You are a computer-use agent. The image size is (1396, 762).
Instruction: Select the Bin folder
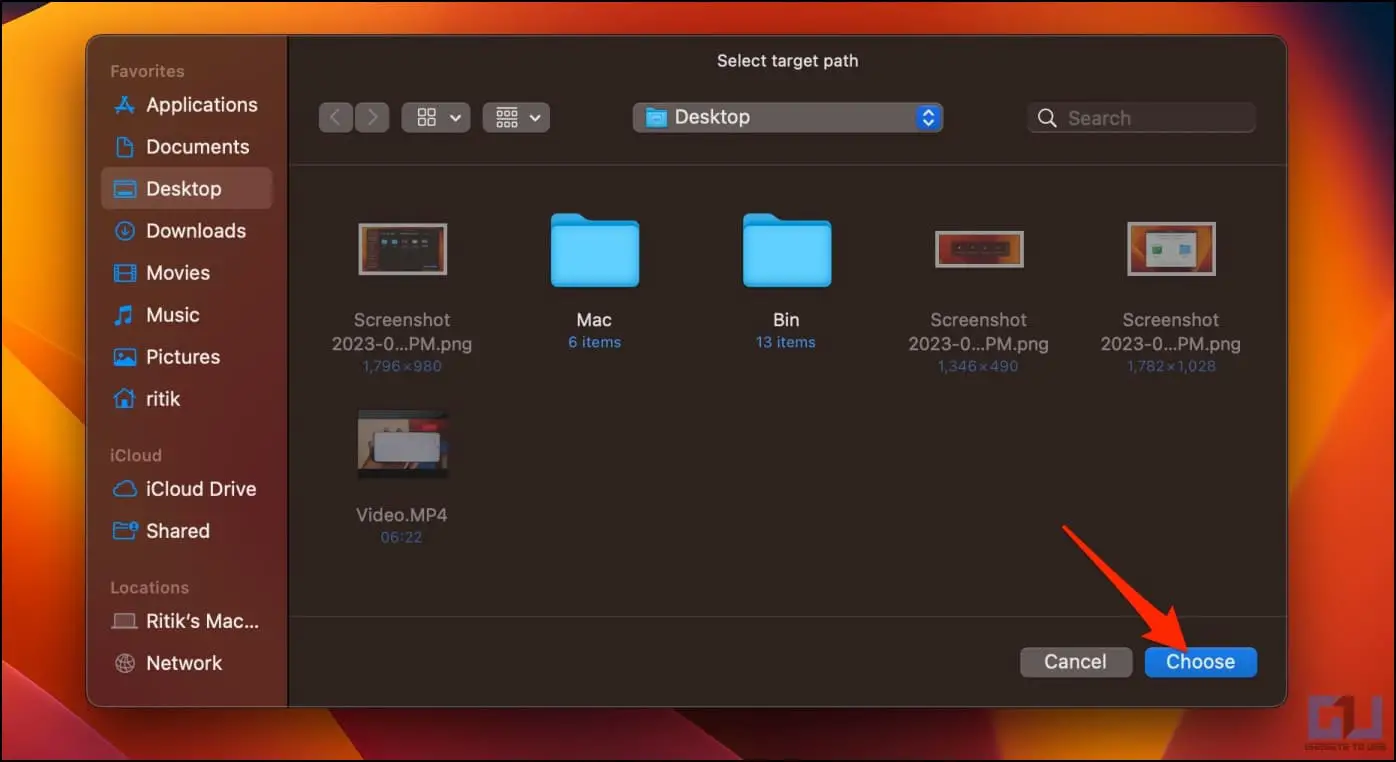coord(786,252)
